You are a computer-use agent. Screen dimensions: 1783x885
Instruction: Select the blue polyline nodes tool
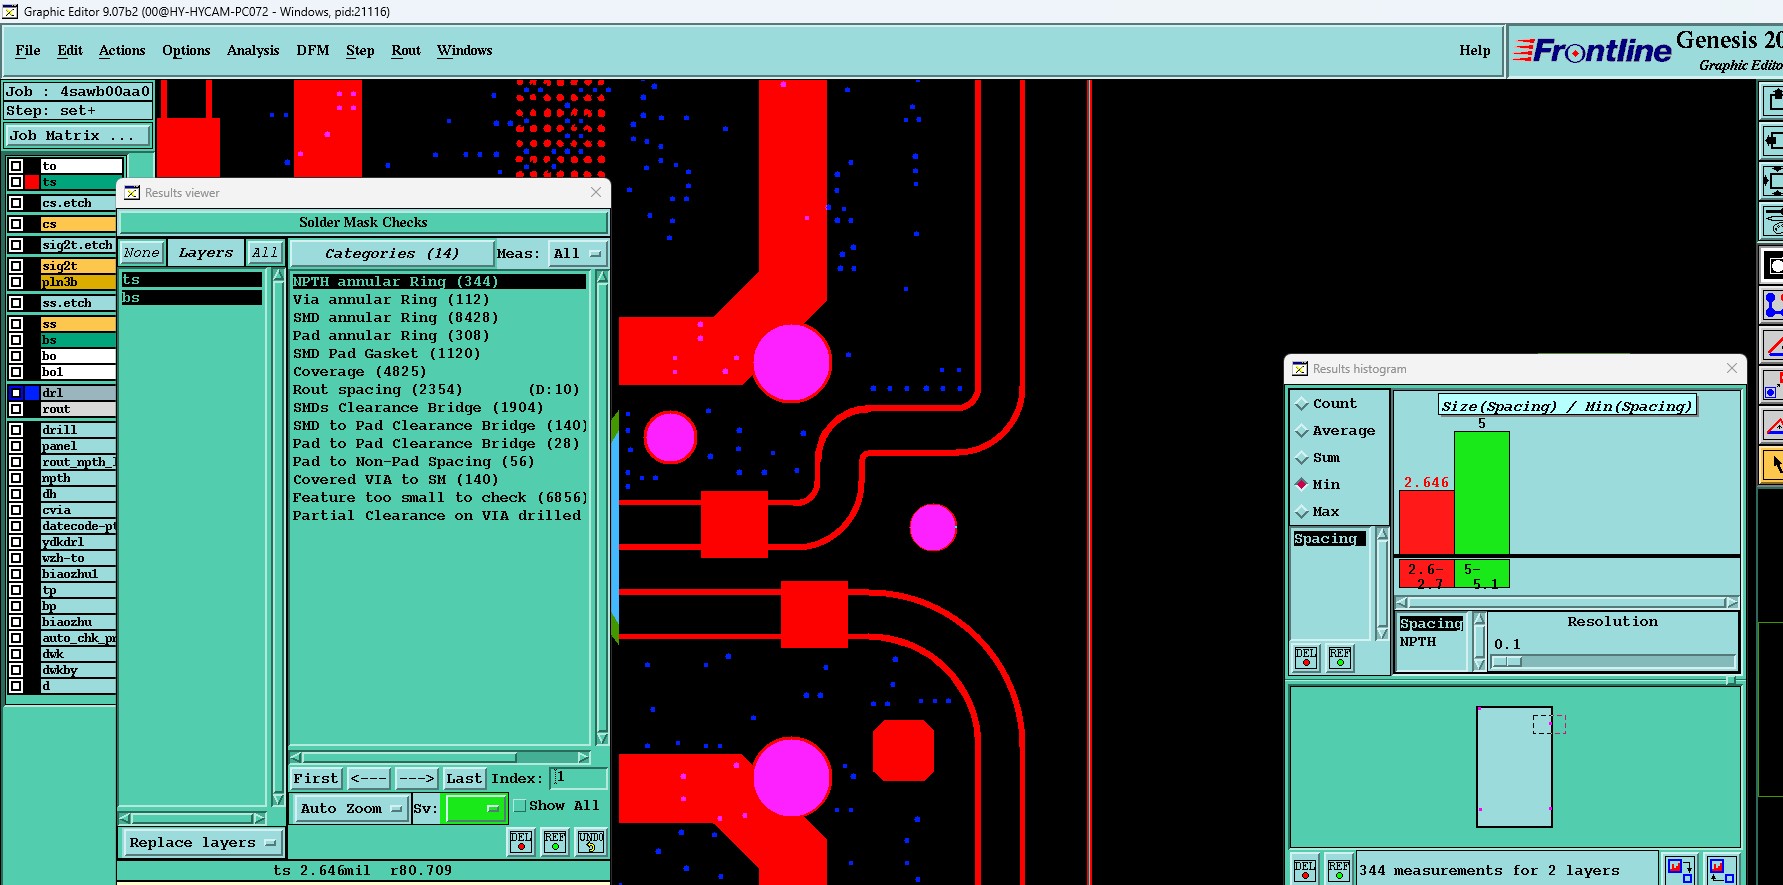pyautogui.click(x=1773, y=304)
